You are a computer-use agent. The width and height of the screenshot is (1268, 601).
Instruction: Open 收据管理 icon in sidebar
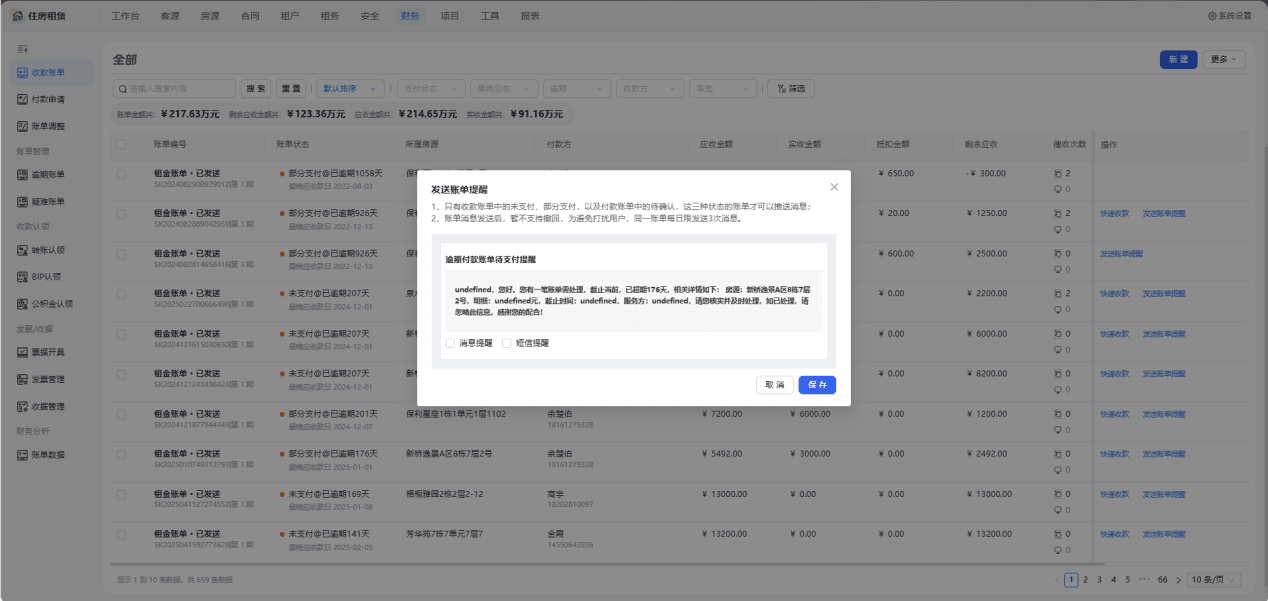pos(22,406)
